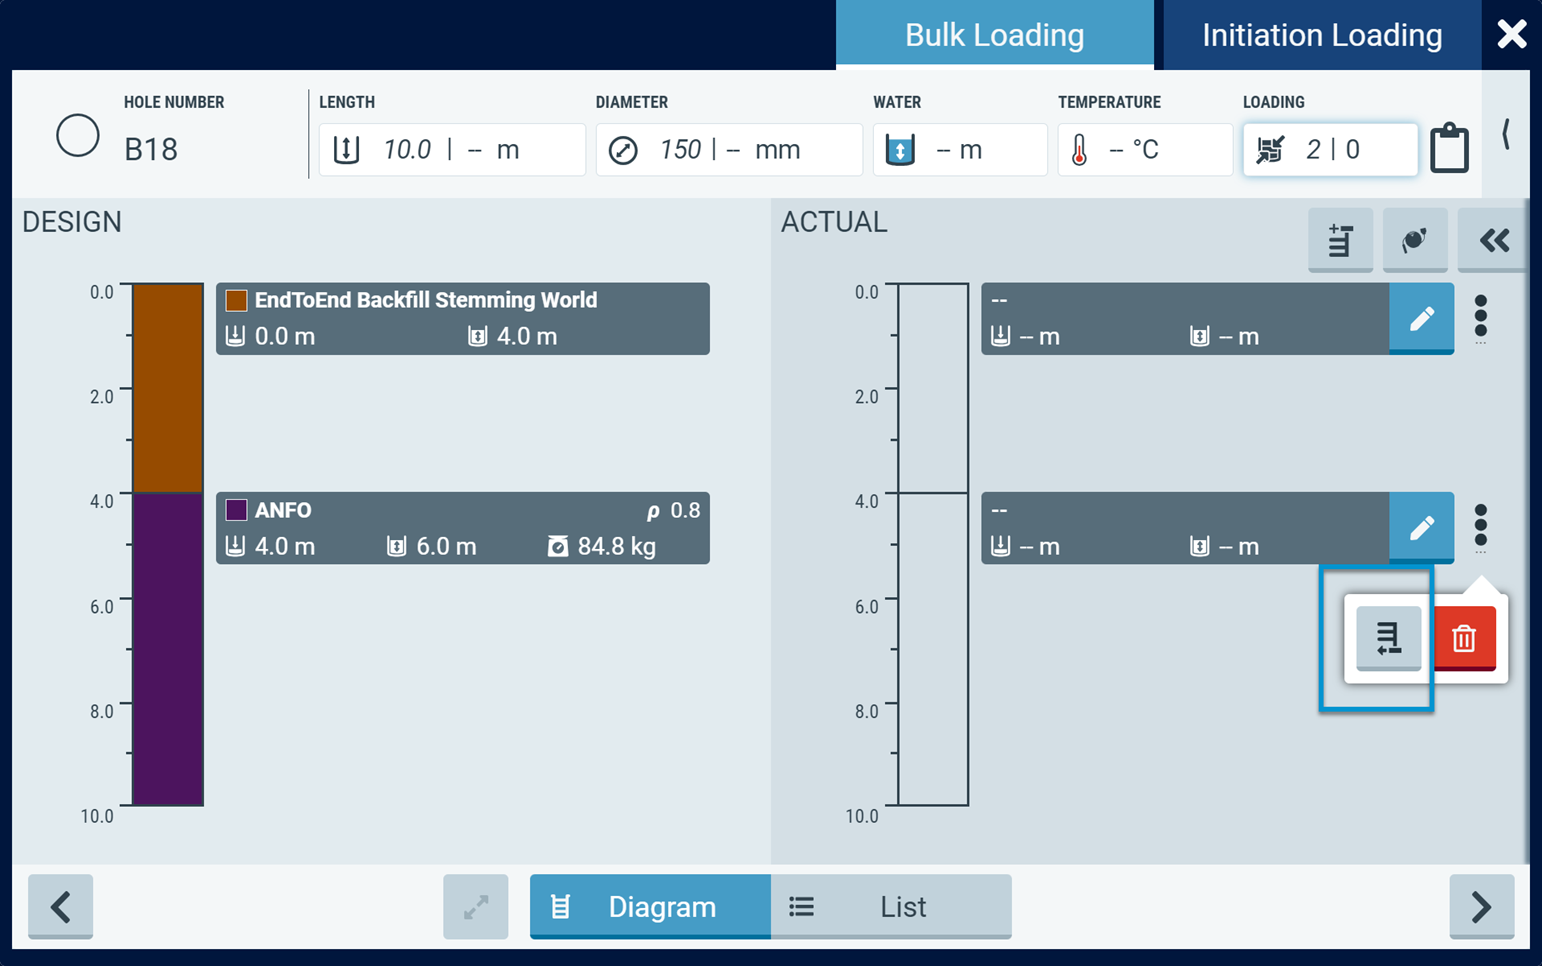Click the primer/booster icon in Actual header

click(1415, 240)
